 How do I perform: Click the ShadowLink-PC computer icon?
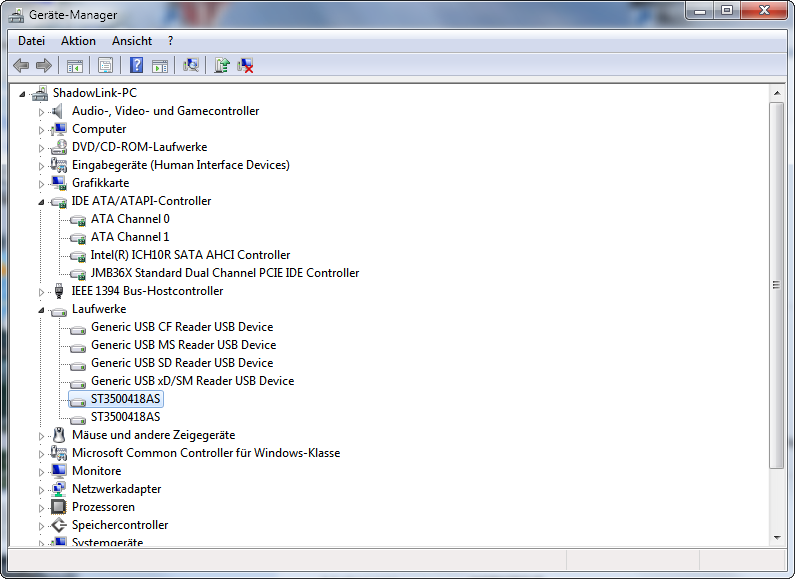click(40, 93)
